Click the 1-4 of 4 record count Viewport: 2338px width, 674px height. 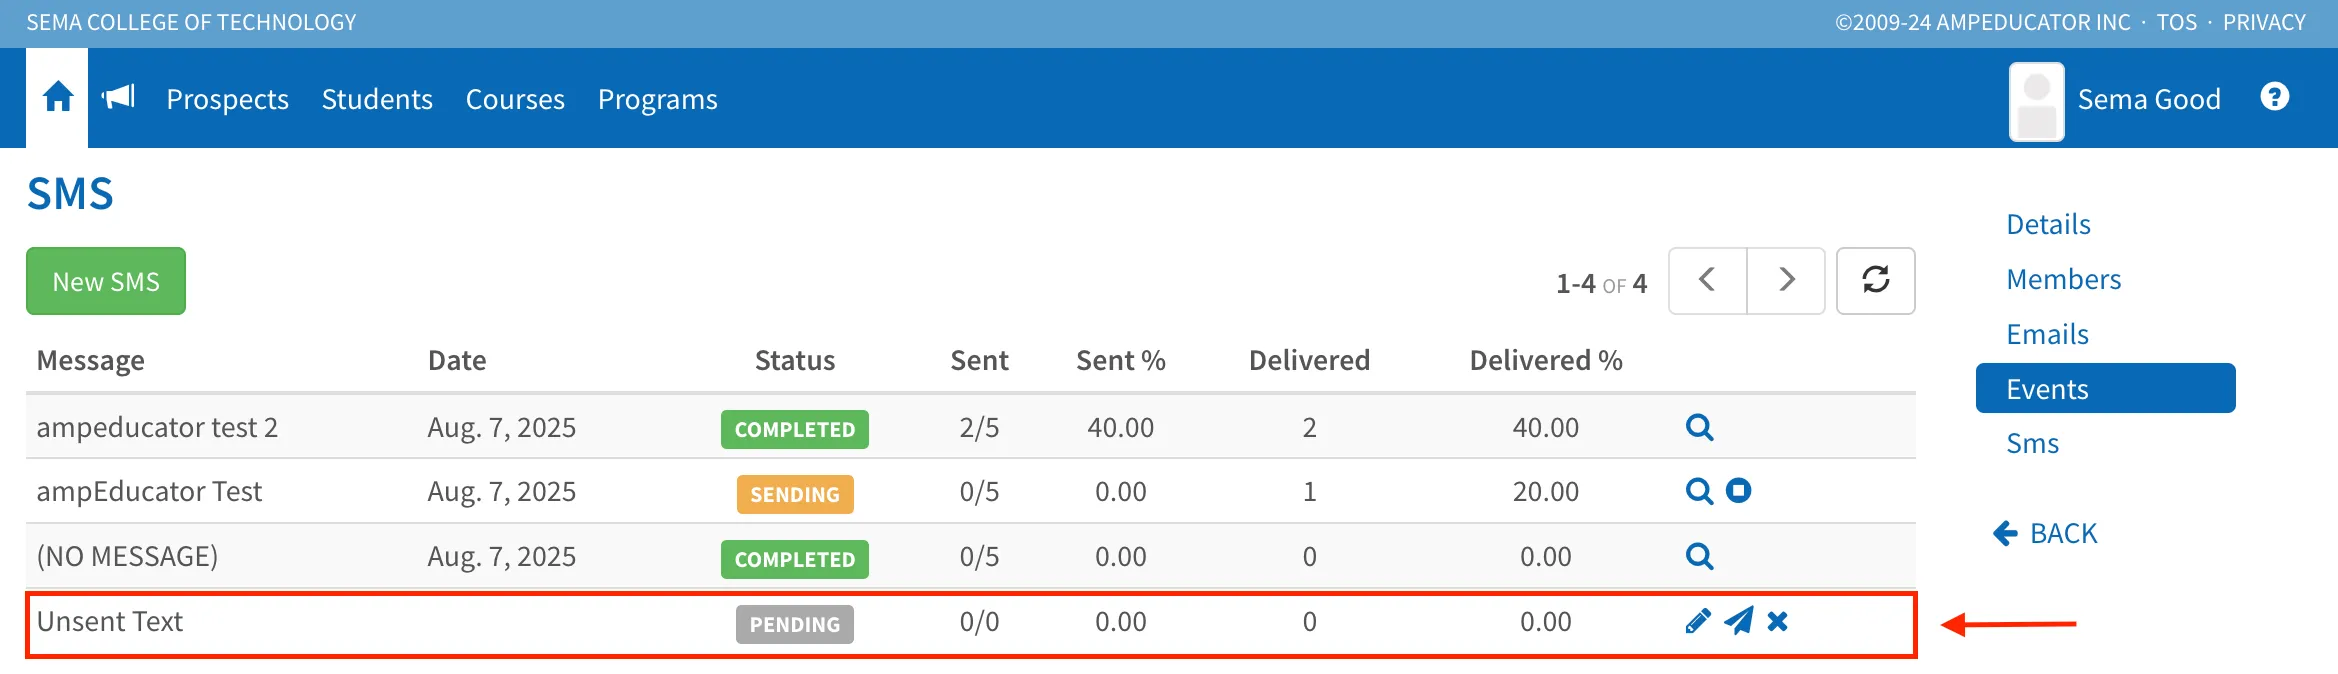pyautogui.click(x=1601, y=283)
